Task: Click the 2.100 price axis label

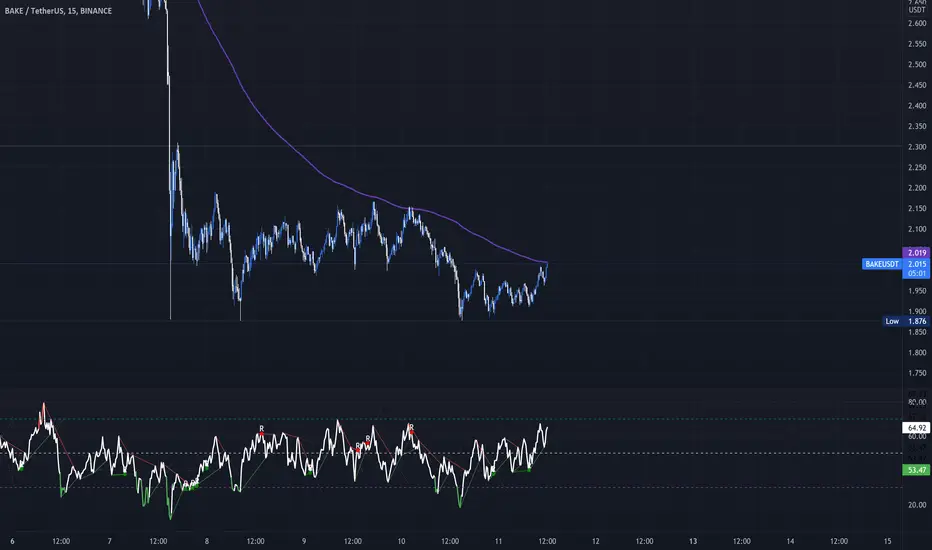Action: point(917,229)
